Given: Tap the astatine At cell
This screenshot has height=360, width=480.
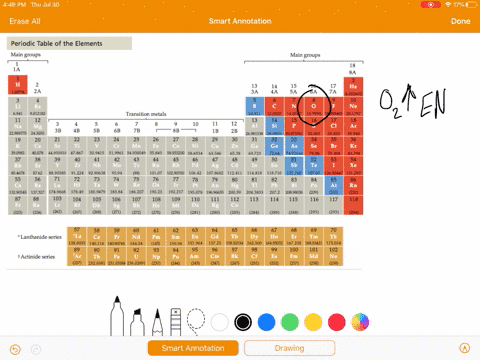Looking at the screenshot, I should point(334,185).
